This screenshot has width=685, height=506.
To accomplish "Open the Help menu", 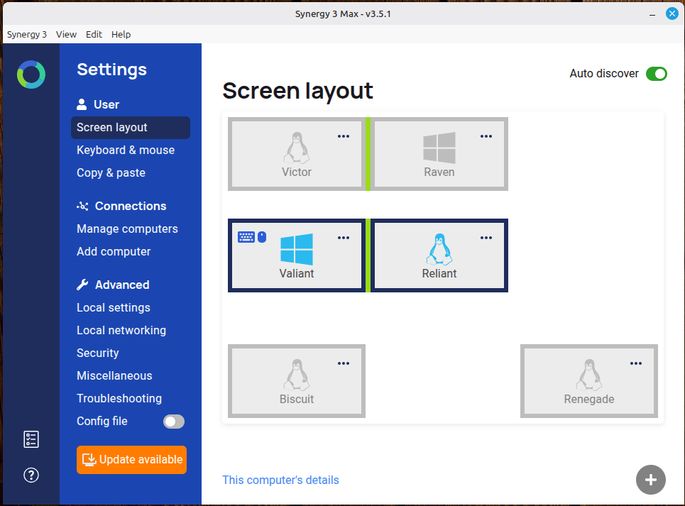I will click(x=121, y=35).
